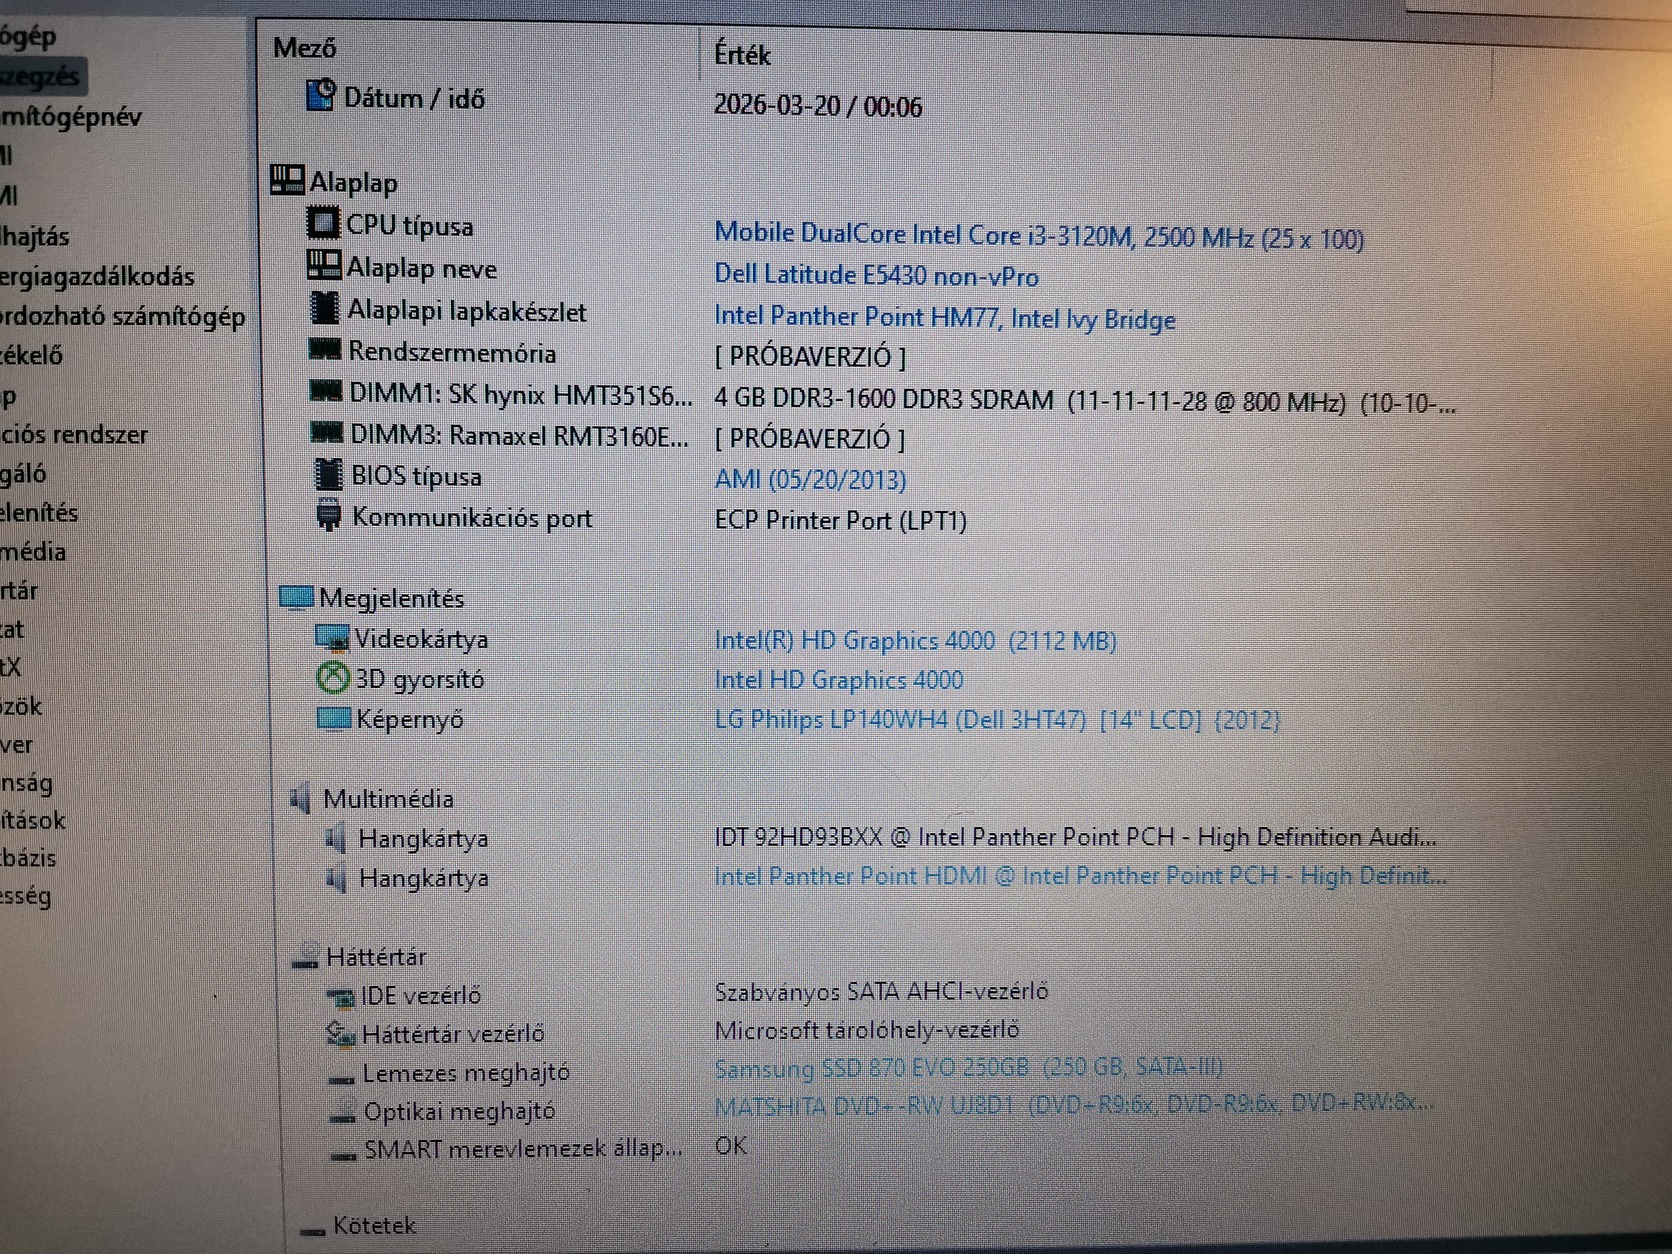Follow the Intel HD Graphics 4000 3D accelerator link
The image size is (1672, 1254).
click(839, 680)
